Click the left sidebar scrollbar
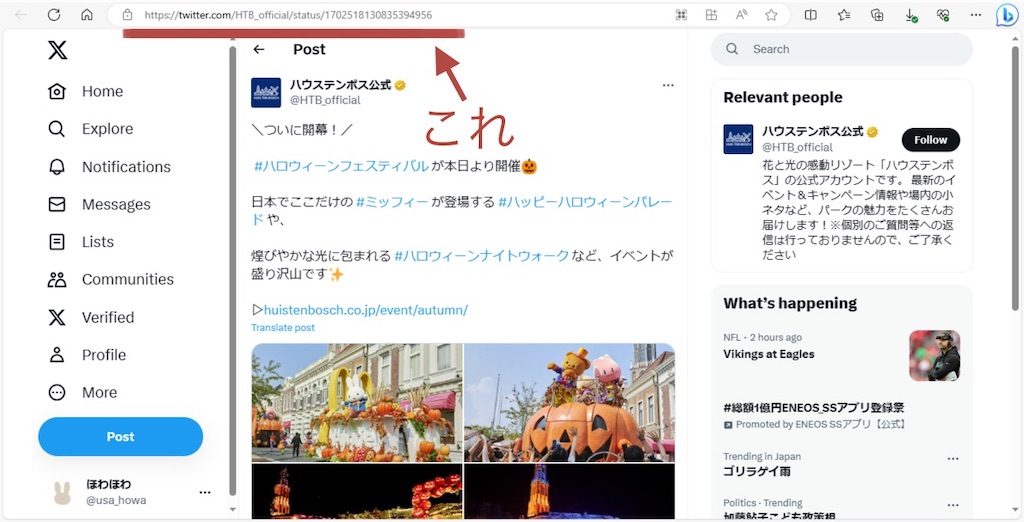The width and height of the screenshot is (1024, 522). coord(233,273)
